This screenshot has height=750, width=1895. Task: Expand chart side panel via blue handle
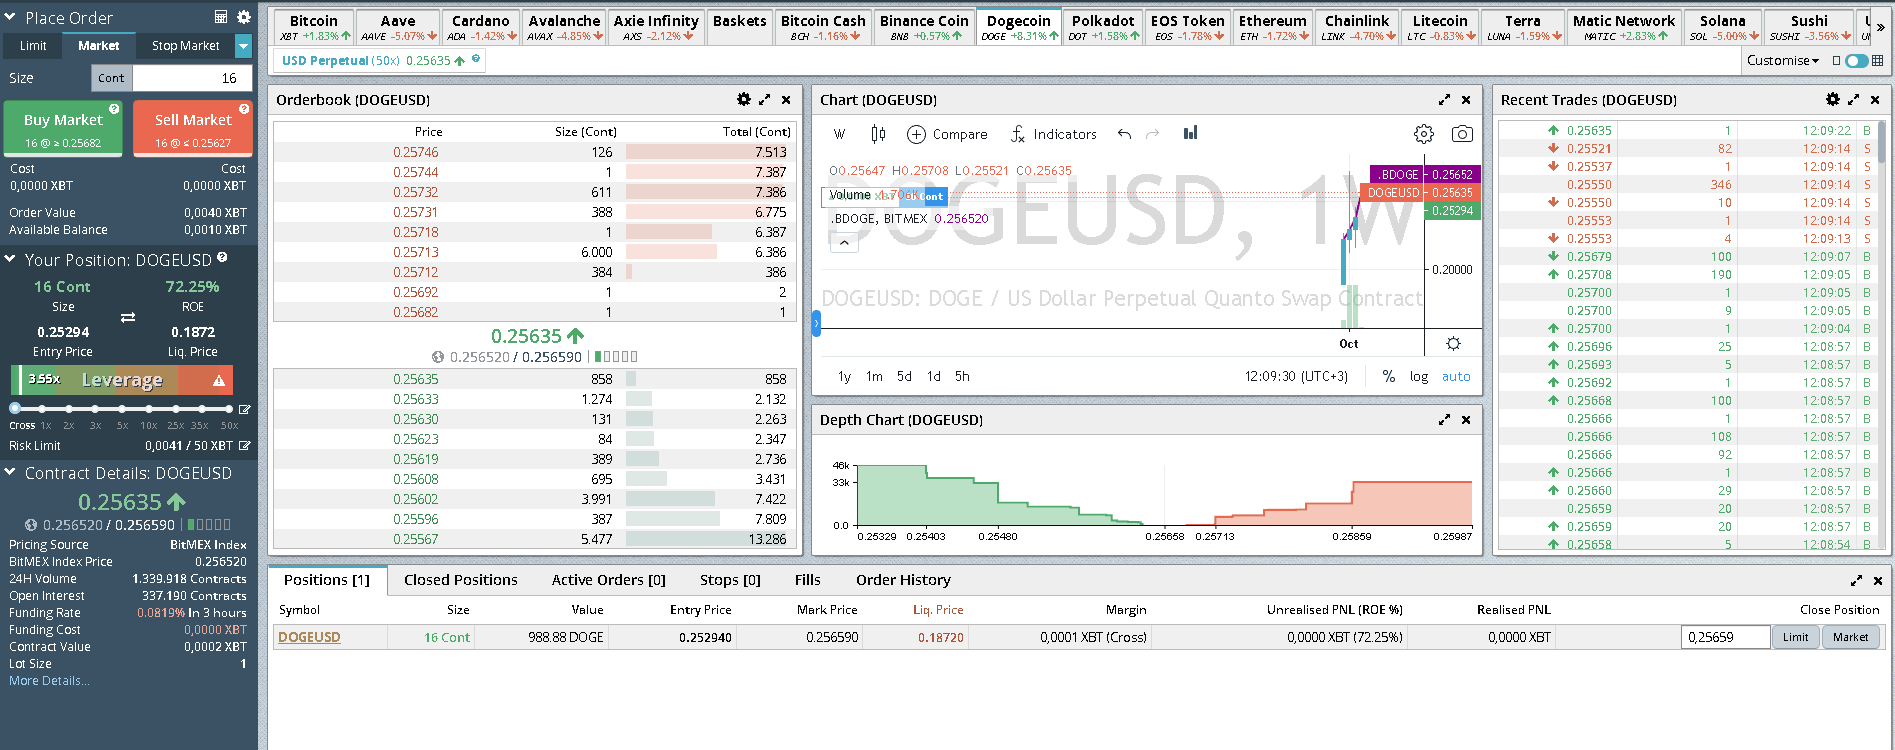[x=816, y=323]
